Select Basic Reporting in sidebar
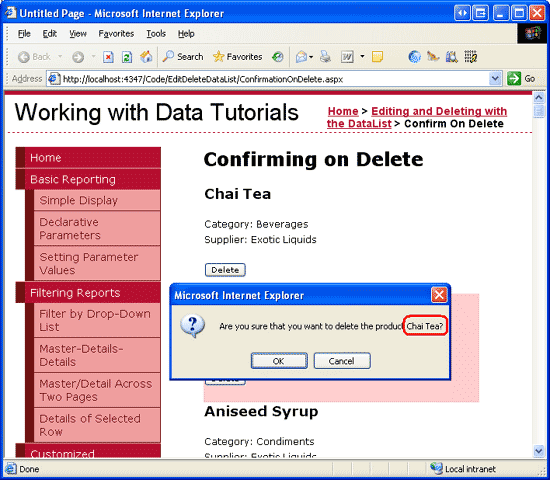 point(88,179)
